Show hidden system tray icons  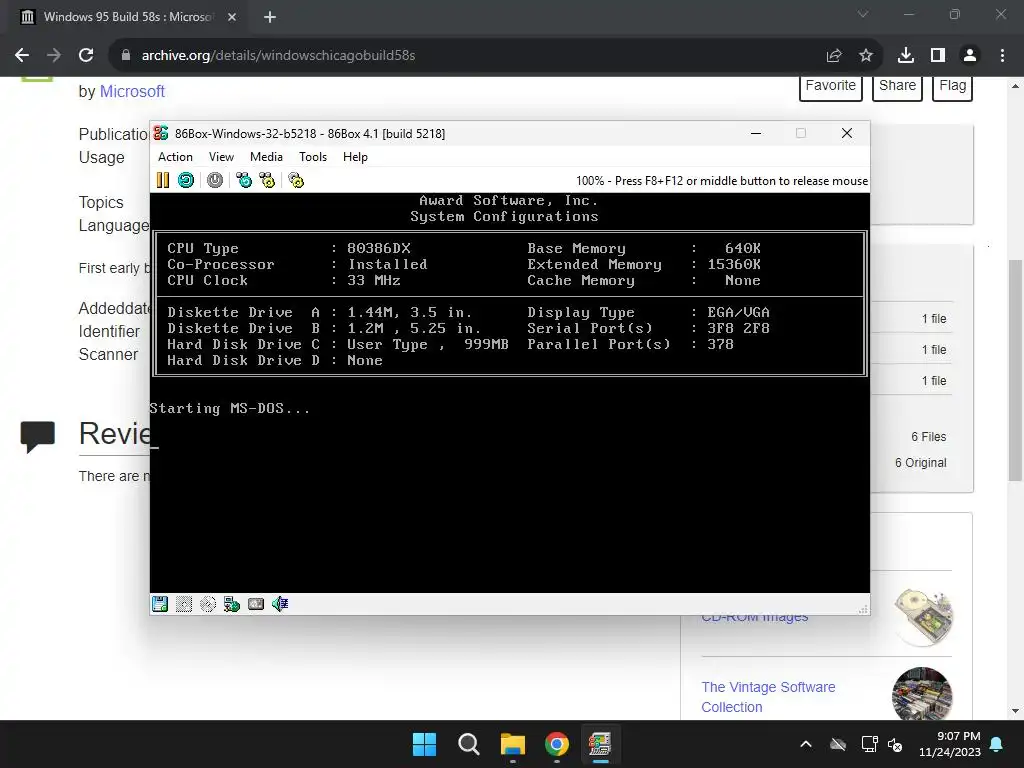(806, 744)
